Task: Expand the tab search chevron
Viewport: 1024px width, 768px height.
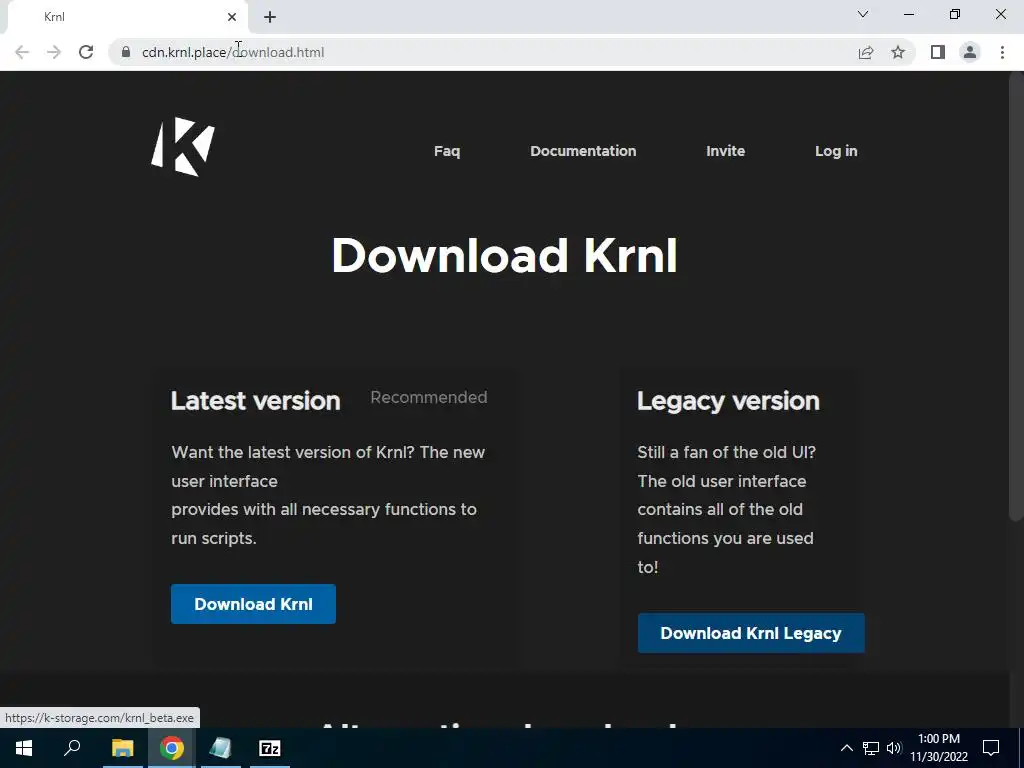Action: tap(863, 14)
